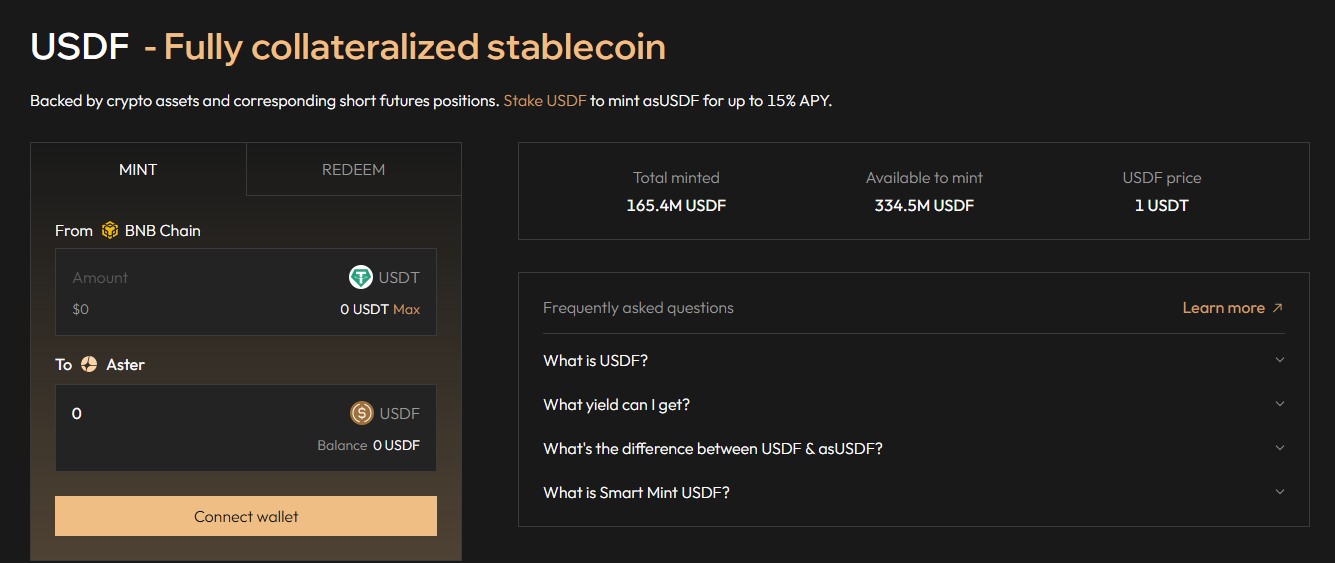Expand 'What is Smart Mint USDF?' chevron
This screenshot has height=563, width=1335.
tap(1279, 492)
